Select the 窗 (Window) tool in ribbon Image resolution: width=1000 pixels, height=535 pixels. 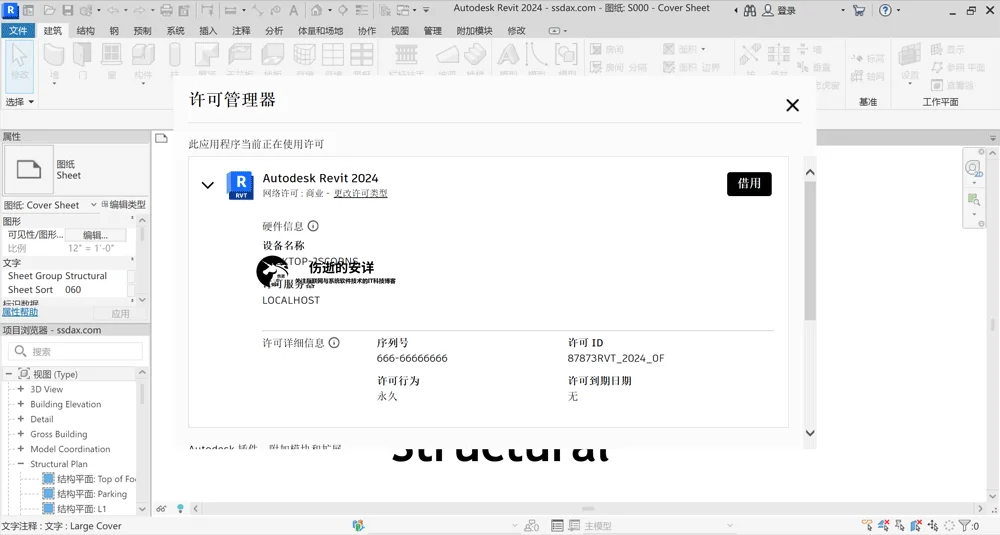tap(112, 61)
